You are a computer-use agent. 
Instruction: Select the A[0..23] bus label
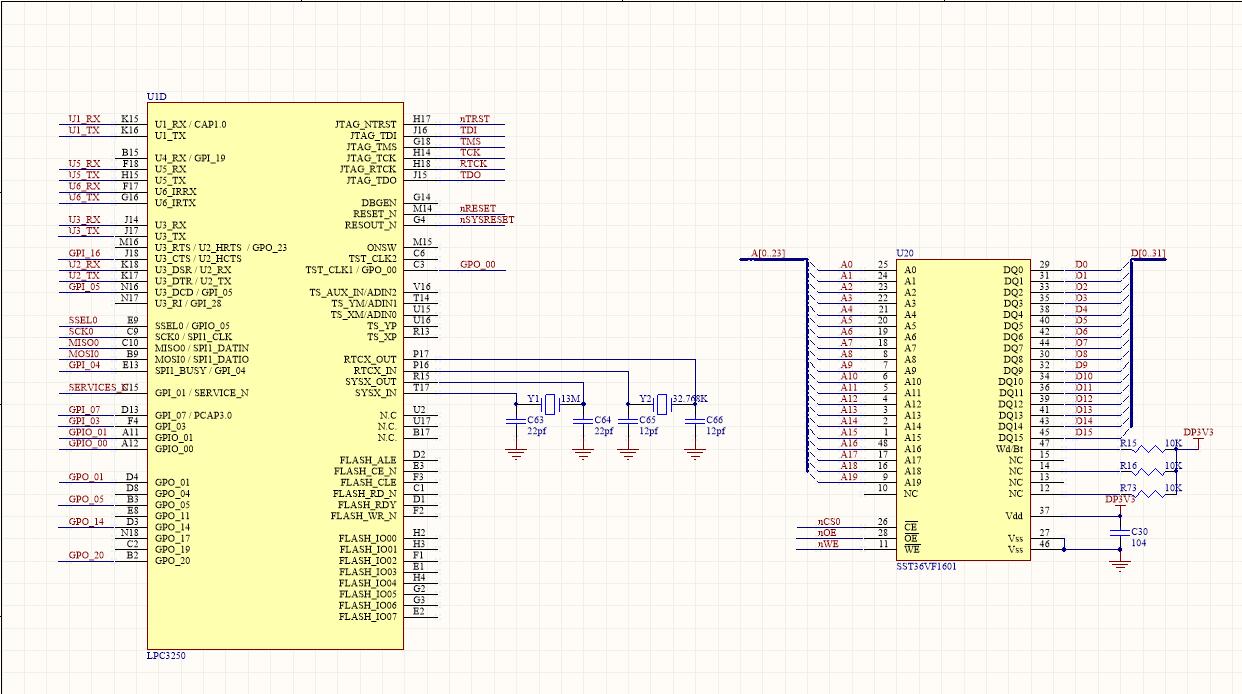(769, 253)
